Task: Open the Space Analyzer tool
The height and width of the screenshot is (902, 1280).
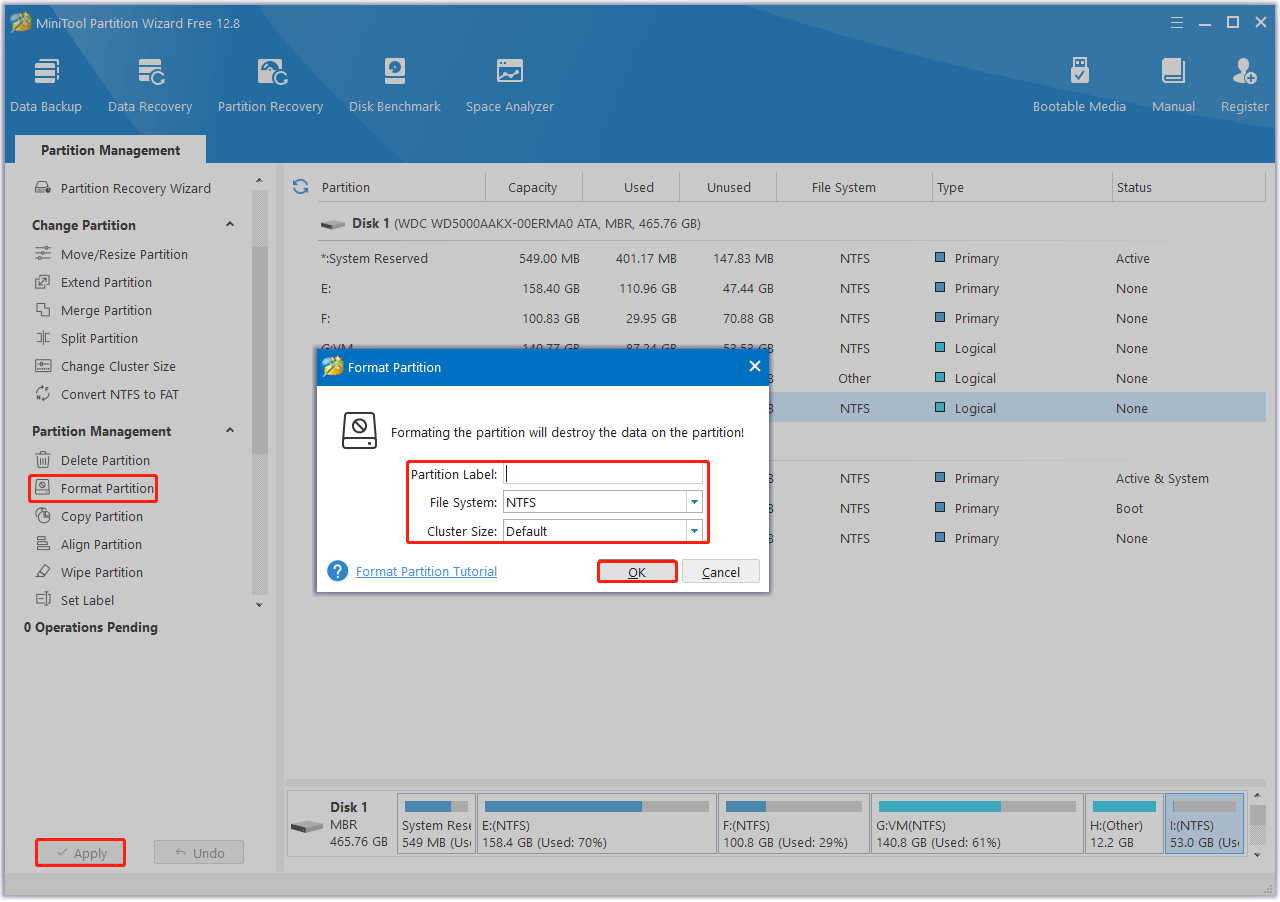Action: (x=509, y=85)
